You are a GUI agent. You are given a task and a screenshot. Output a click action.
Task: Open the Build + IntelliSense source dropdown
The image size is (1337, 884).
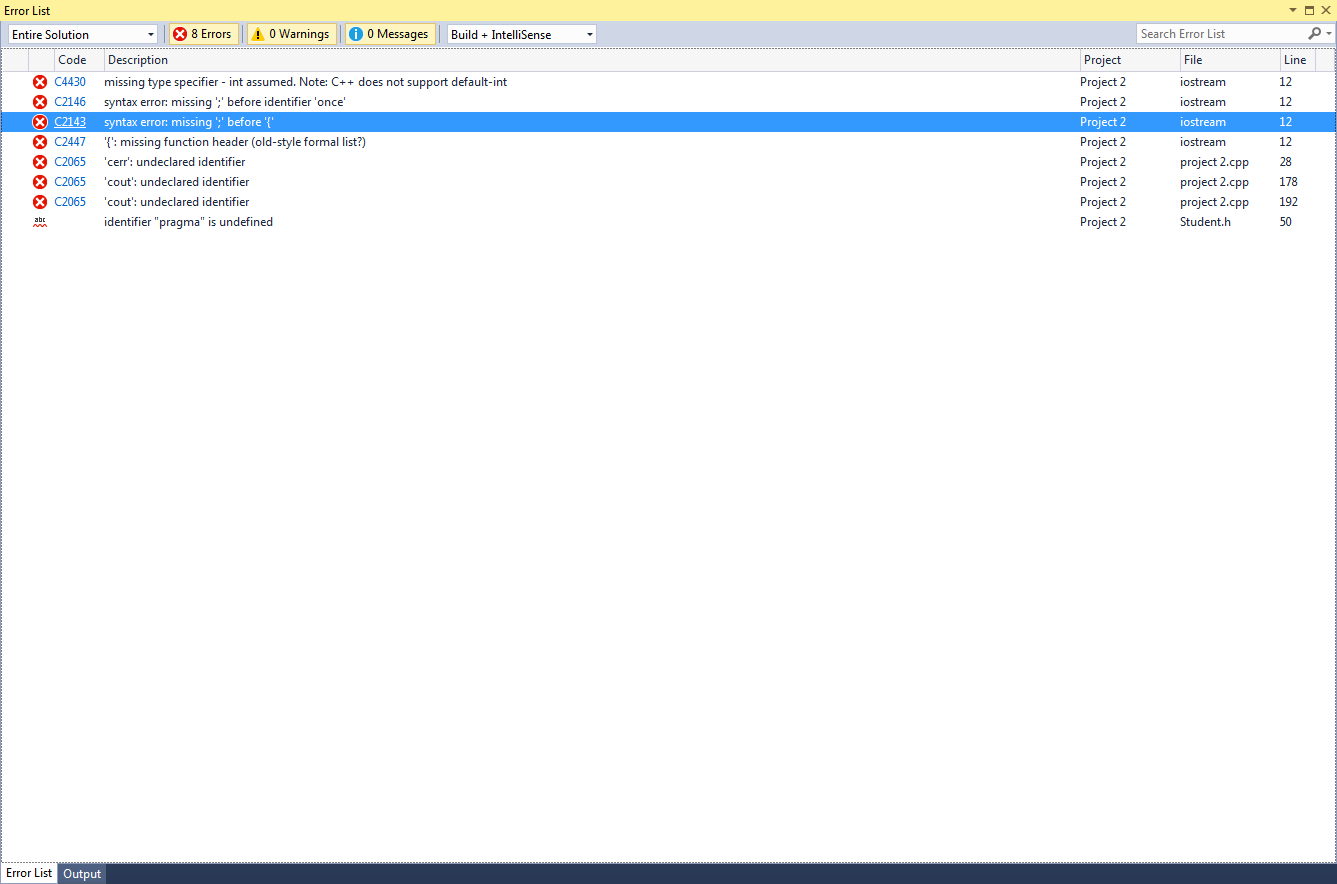coord(522,34)
